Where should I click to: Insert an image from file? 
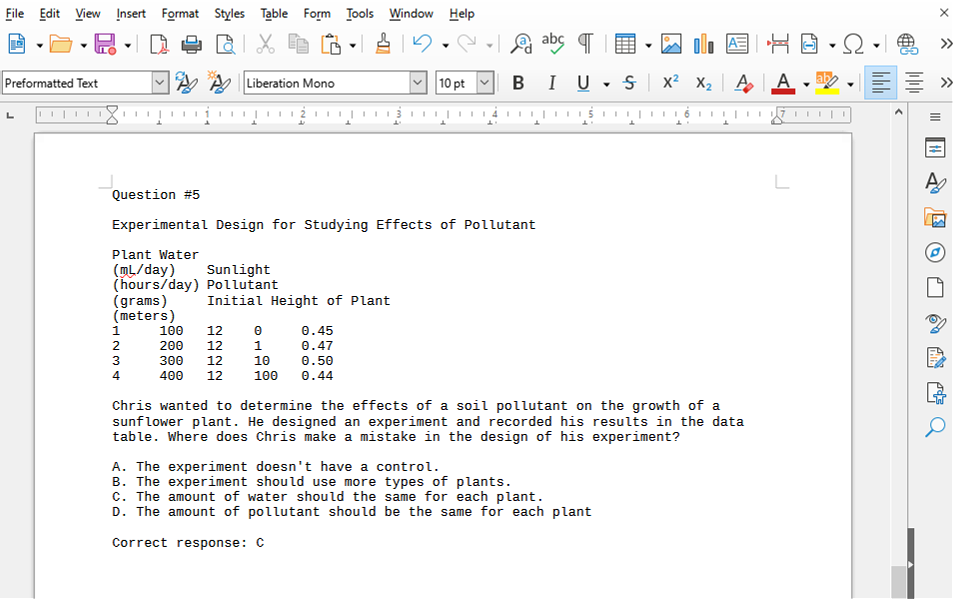(671, 44)
